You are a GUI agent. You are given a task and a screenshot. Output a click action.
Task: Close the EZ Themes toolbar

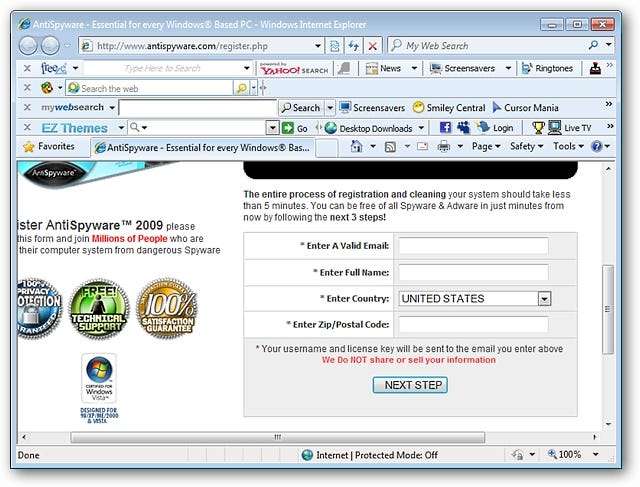tap(27, 127)
